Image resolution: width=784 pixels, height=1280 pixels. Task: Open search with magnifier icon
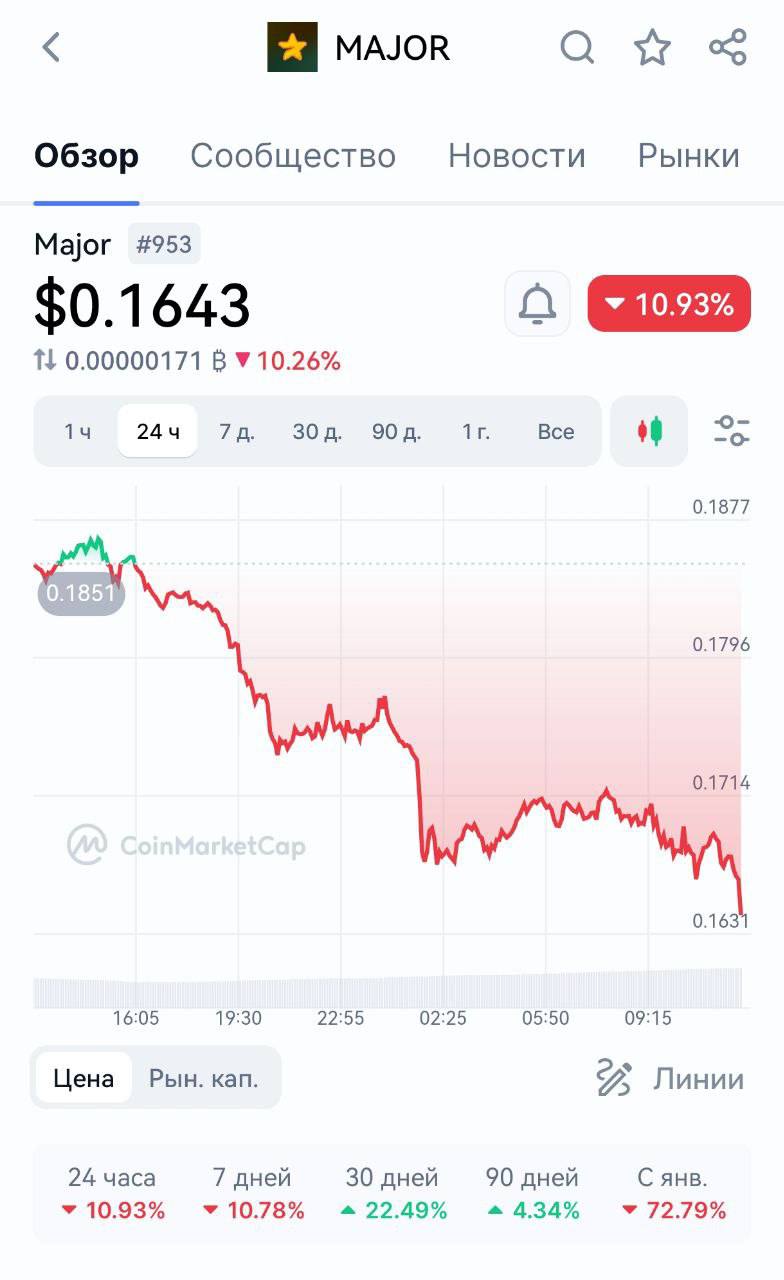pos(577,47)
